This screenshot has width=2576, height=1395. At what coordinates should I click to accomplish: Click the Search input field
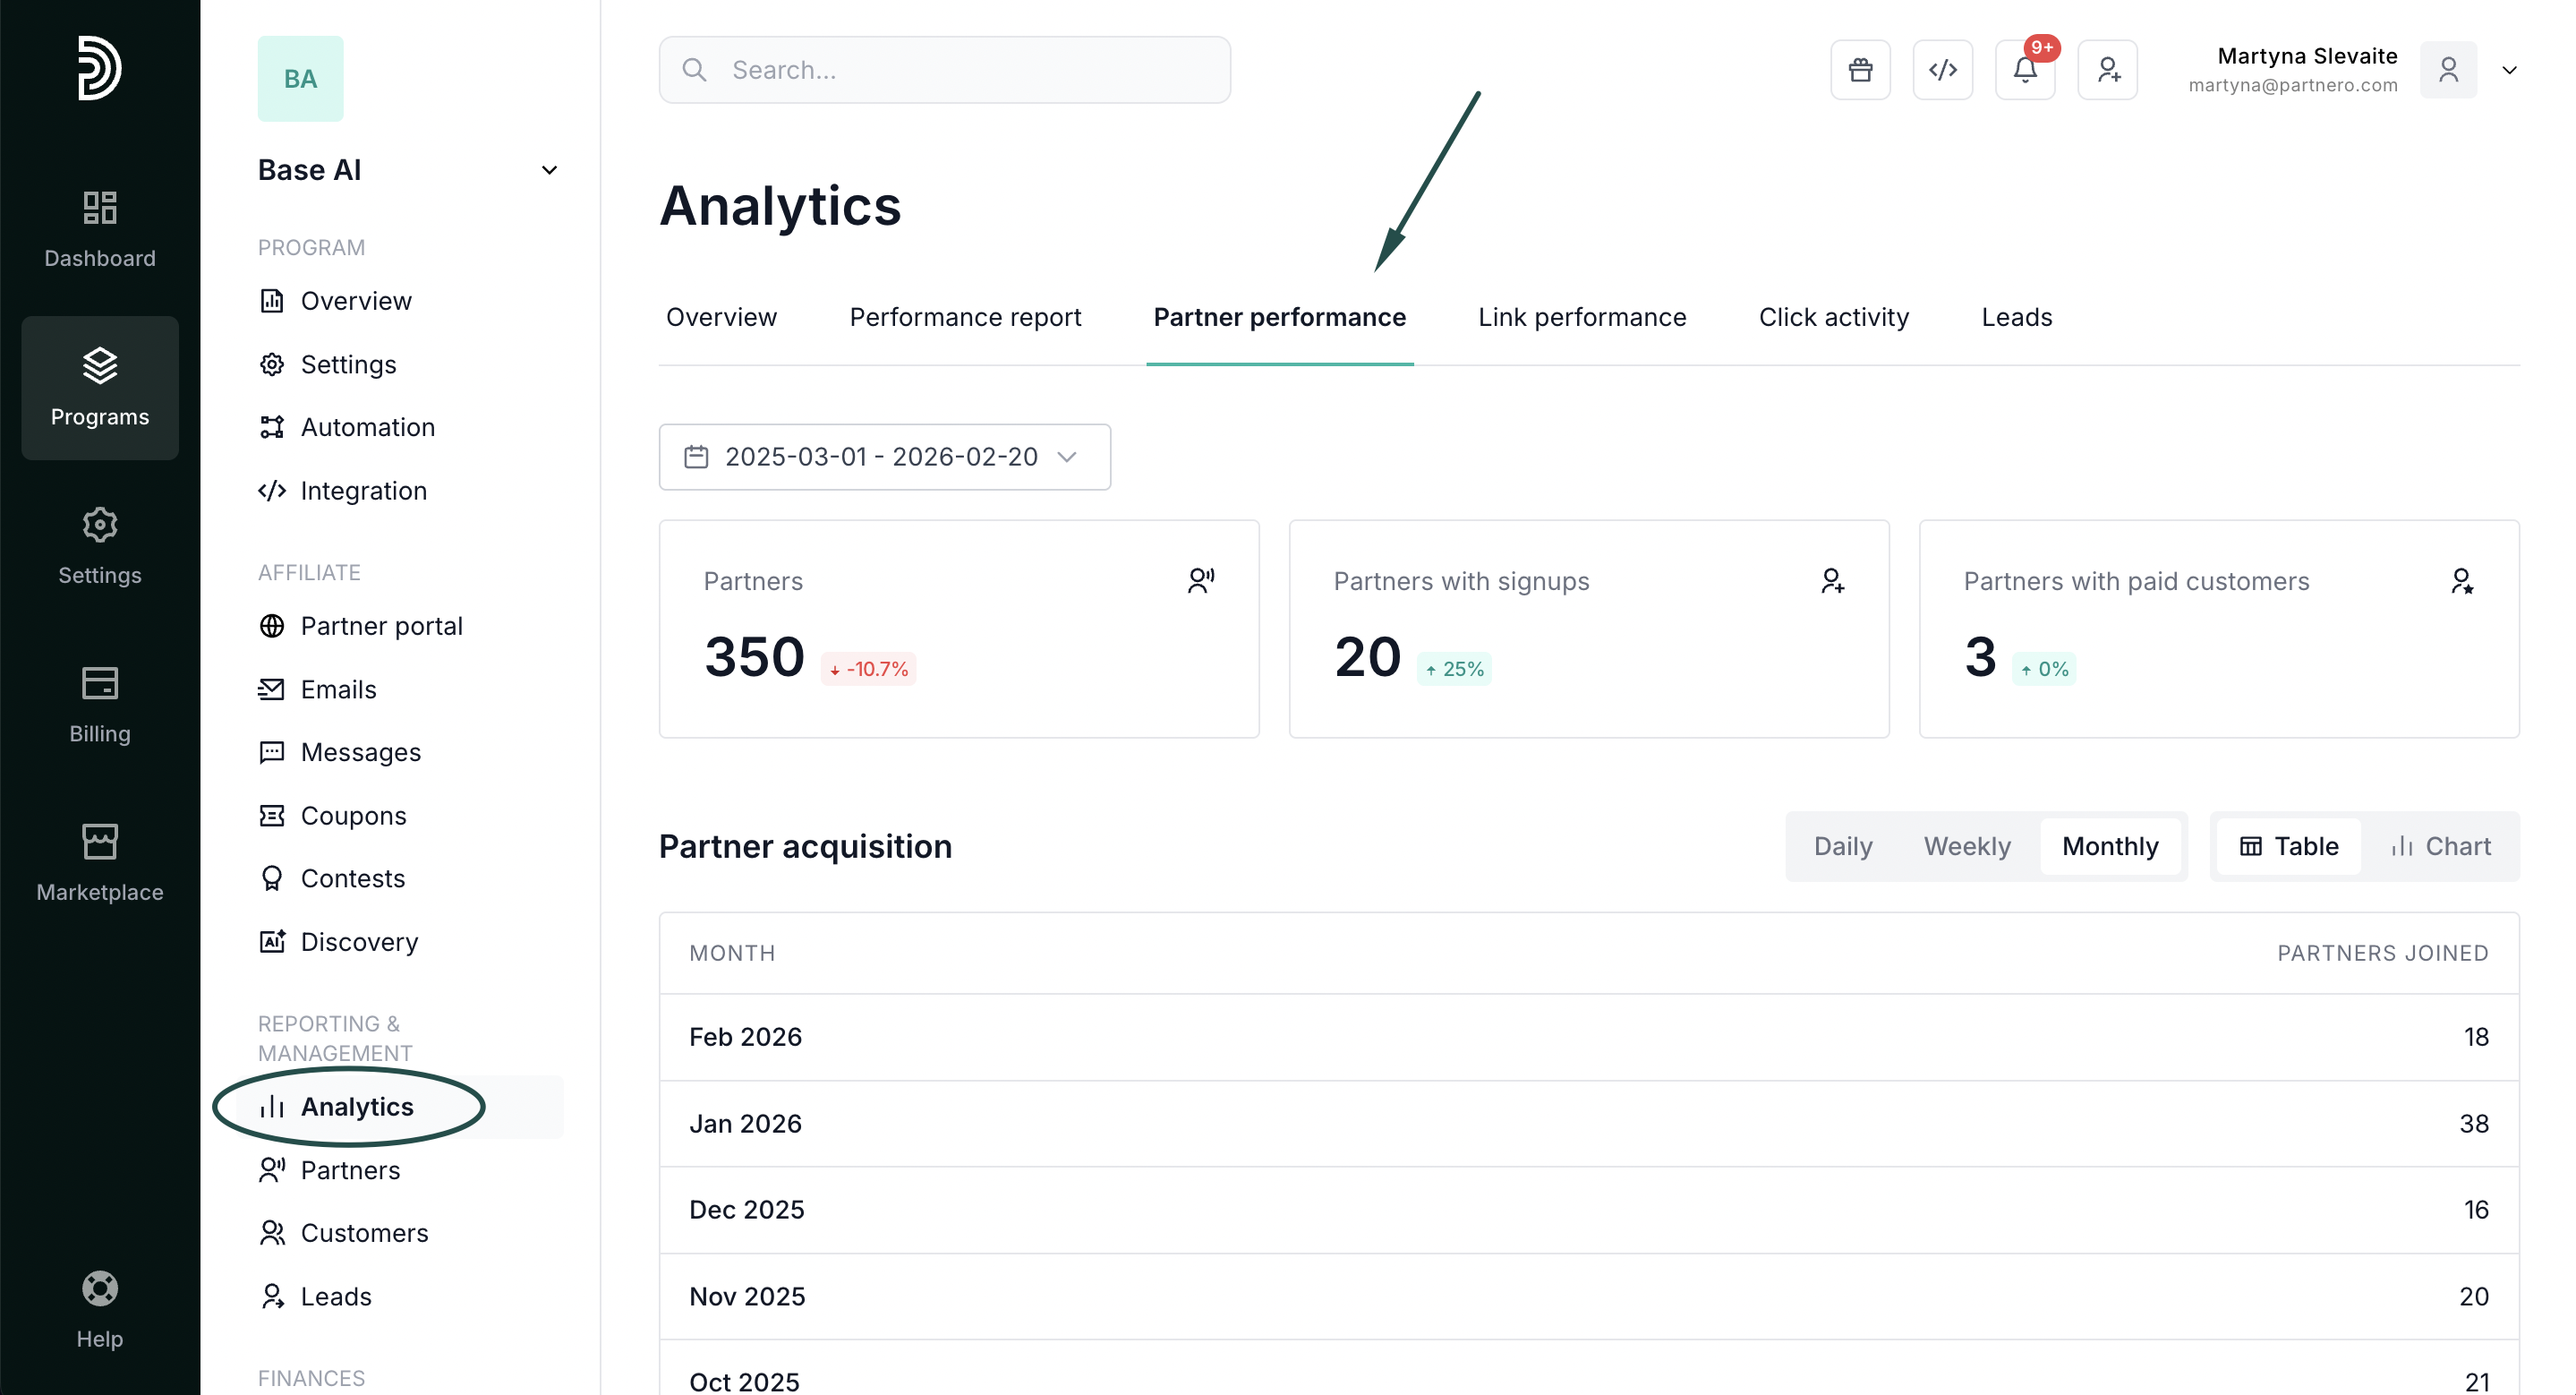pyautogui.click(x=944, y=70)
